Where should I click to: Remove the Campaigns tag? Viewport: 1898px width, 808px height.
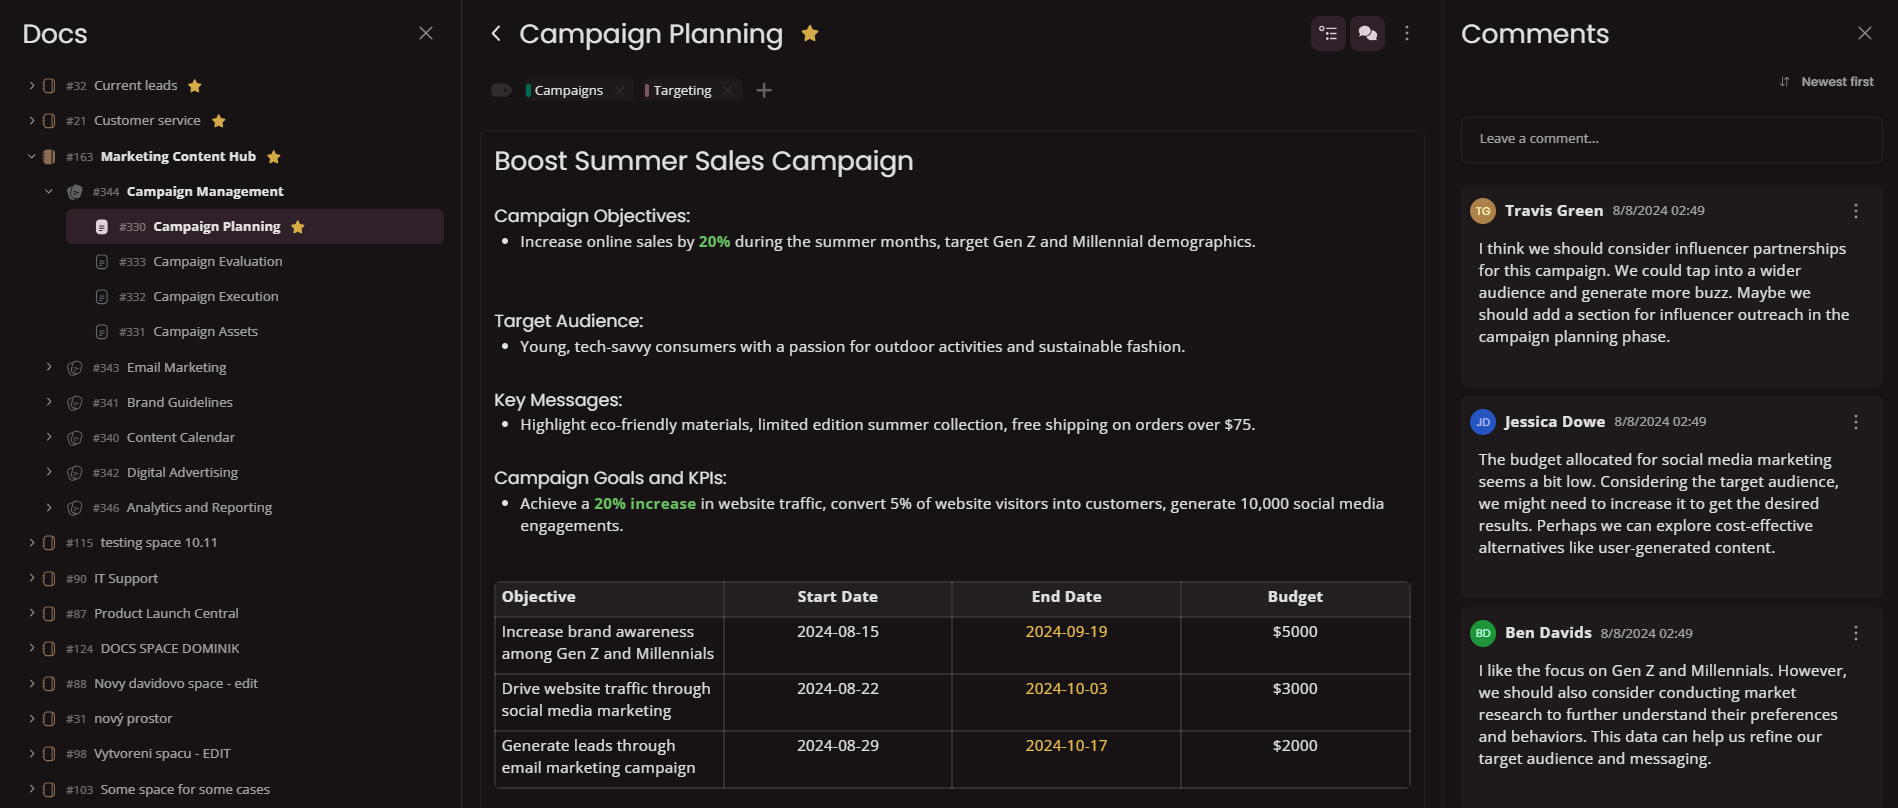(x=620, y=91)
